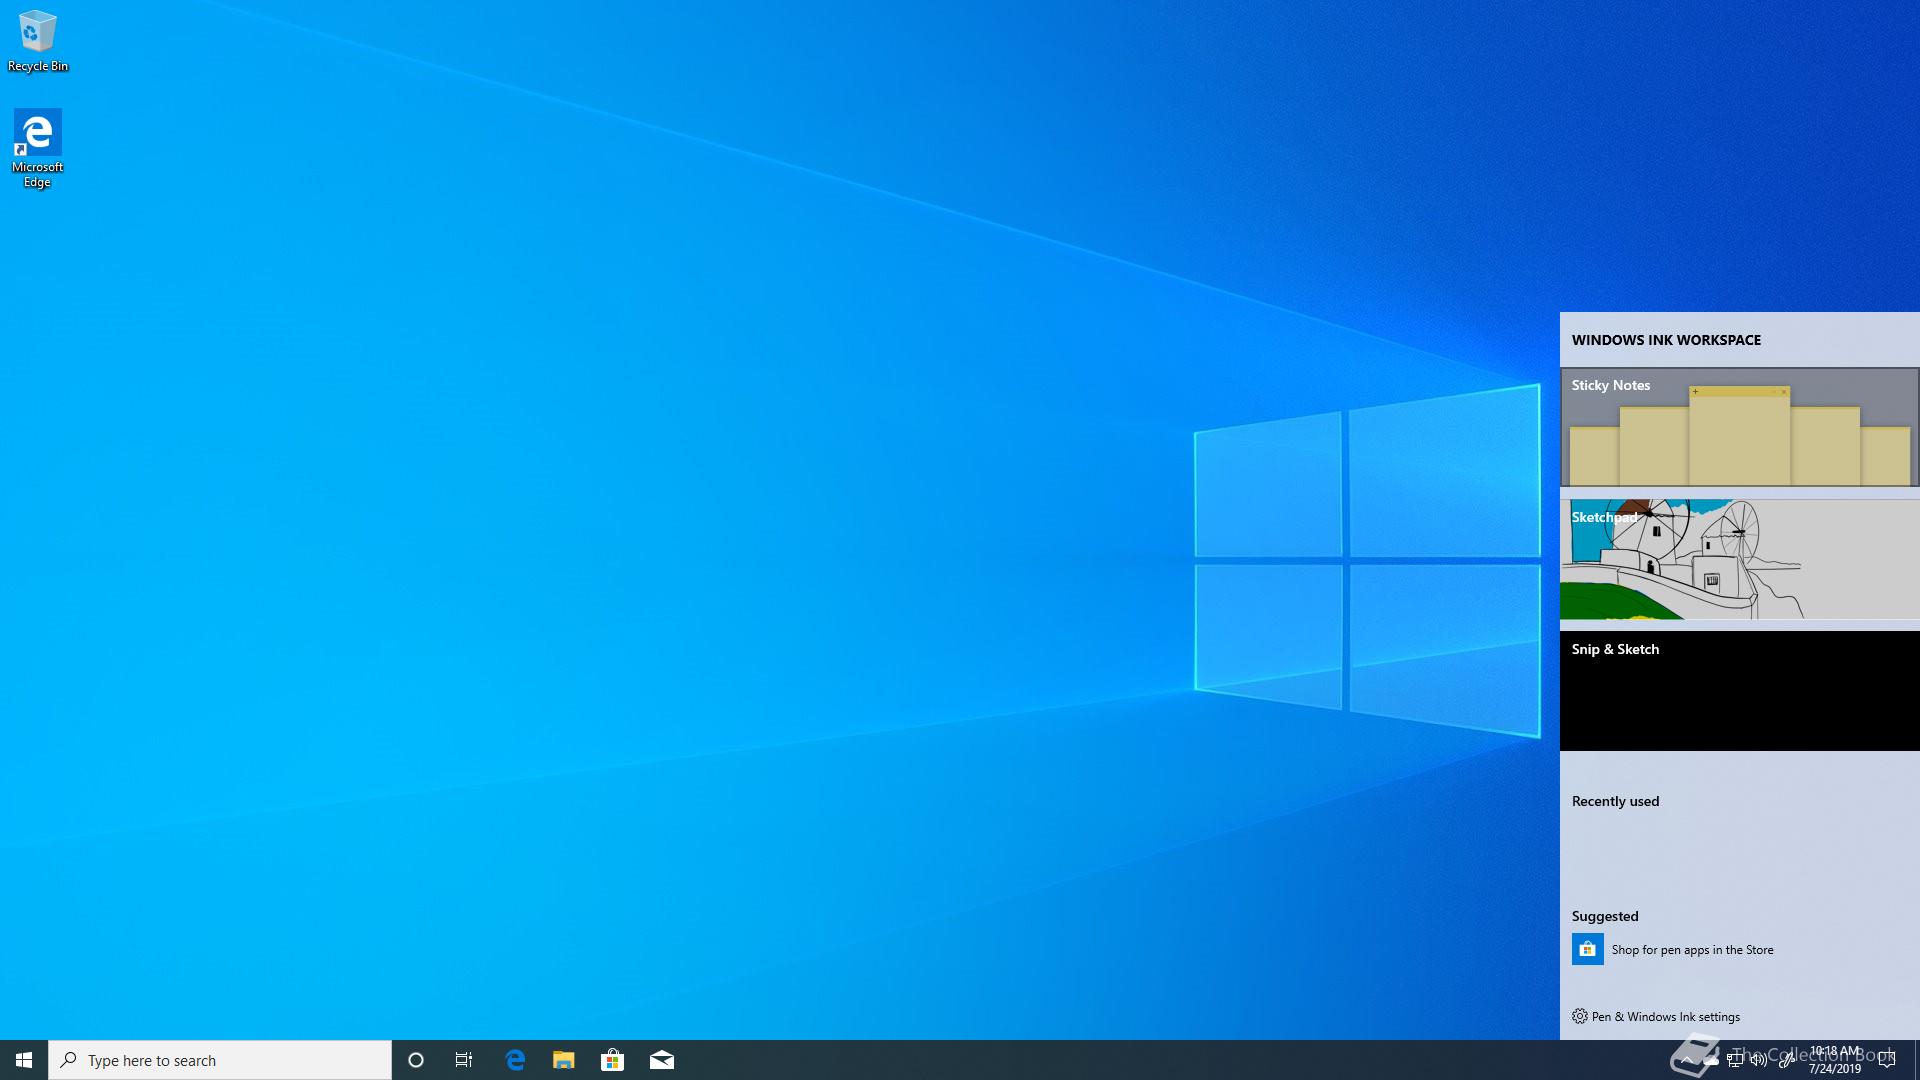Click the Show desktop strip
The height and width of the screenshot is (1080, 1920).
[1916, 1060]
